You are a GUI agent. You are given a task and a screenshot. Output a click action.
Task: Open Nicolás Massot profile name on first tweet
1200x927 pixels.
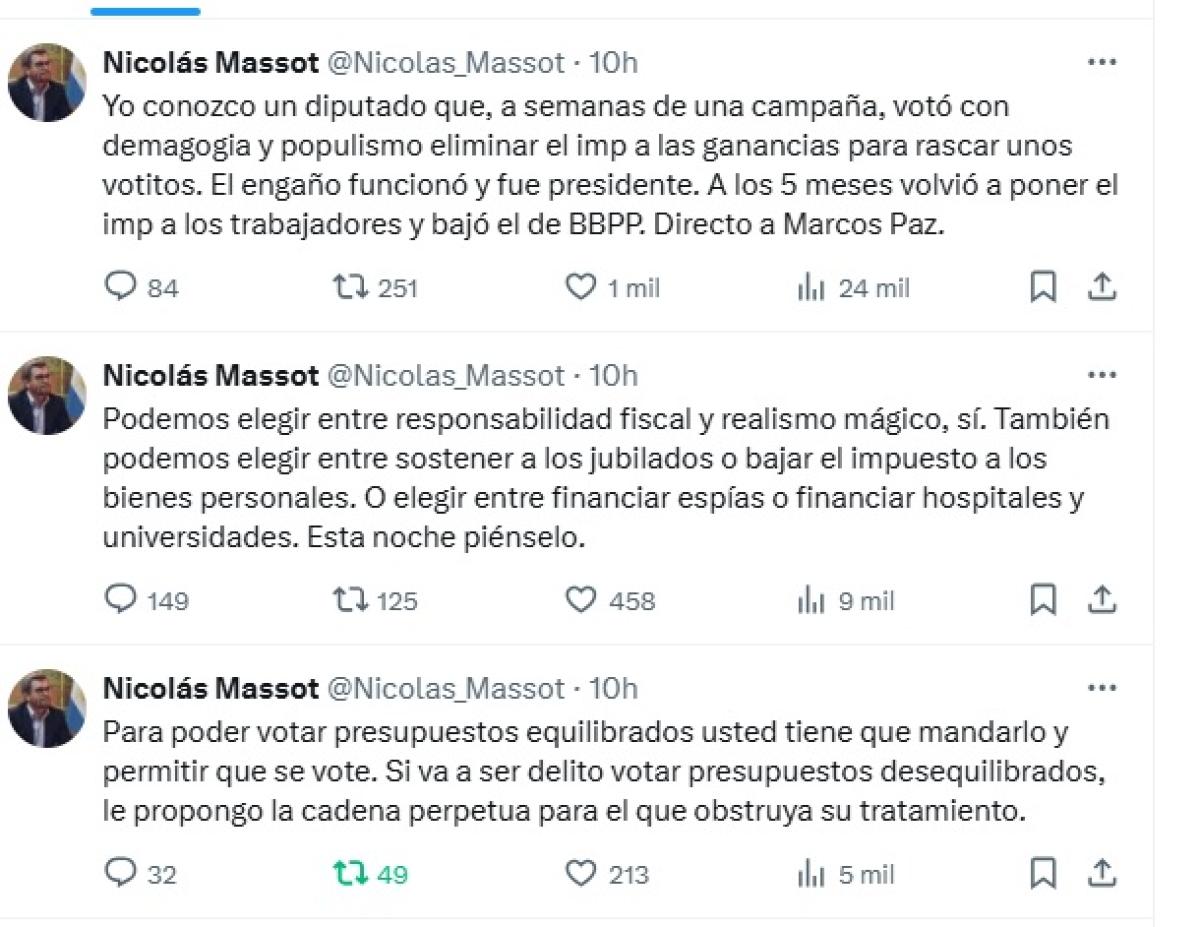(210, 63)
